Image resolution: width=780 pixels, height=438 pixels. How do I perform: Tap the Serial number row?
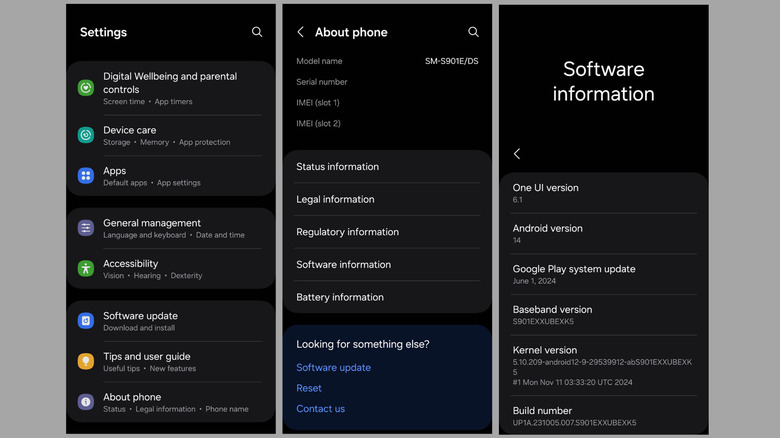coord(387,82)
